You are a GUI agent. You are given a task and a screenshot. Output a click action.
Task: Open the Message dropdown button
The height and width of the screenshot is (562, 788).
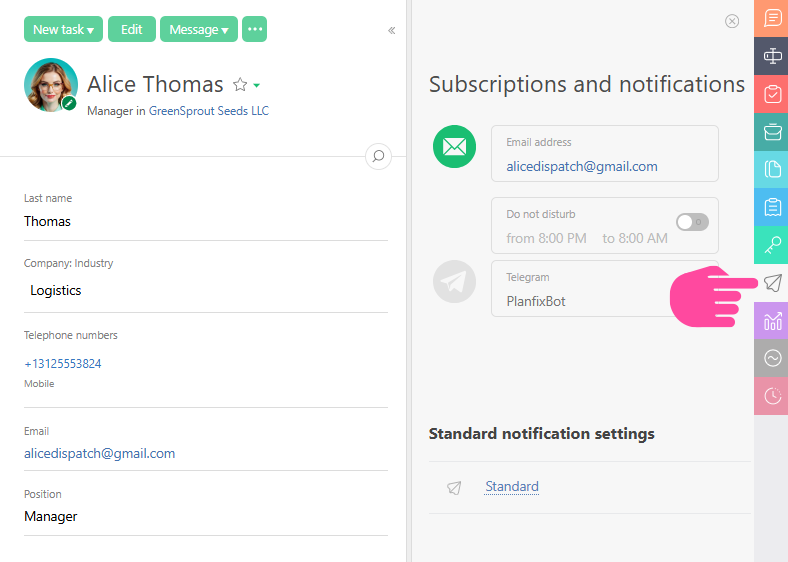click(x=198, y=29)
